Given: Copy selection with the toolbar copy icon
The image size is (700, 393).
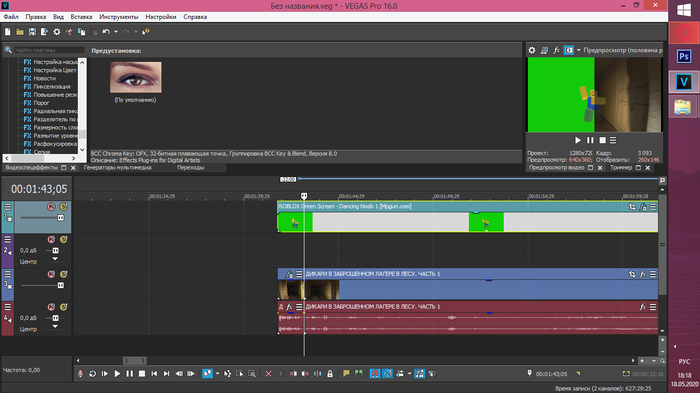Looking at the screenshot, I should 81,32.
